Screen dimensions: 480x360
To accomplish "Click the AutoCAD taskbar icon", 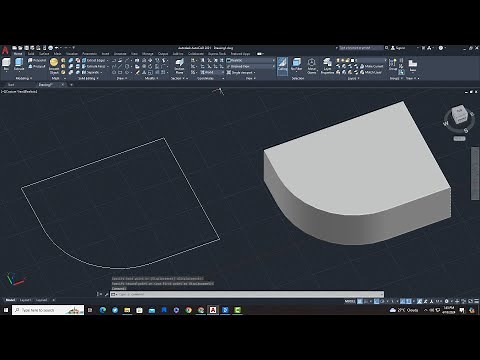I will pos(213,310).
